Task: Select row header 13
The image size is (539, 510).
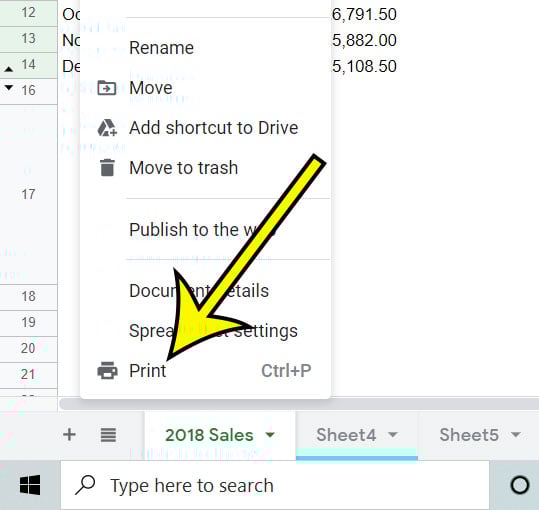Action: (29, 39)
